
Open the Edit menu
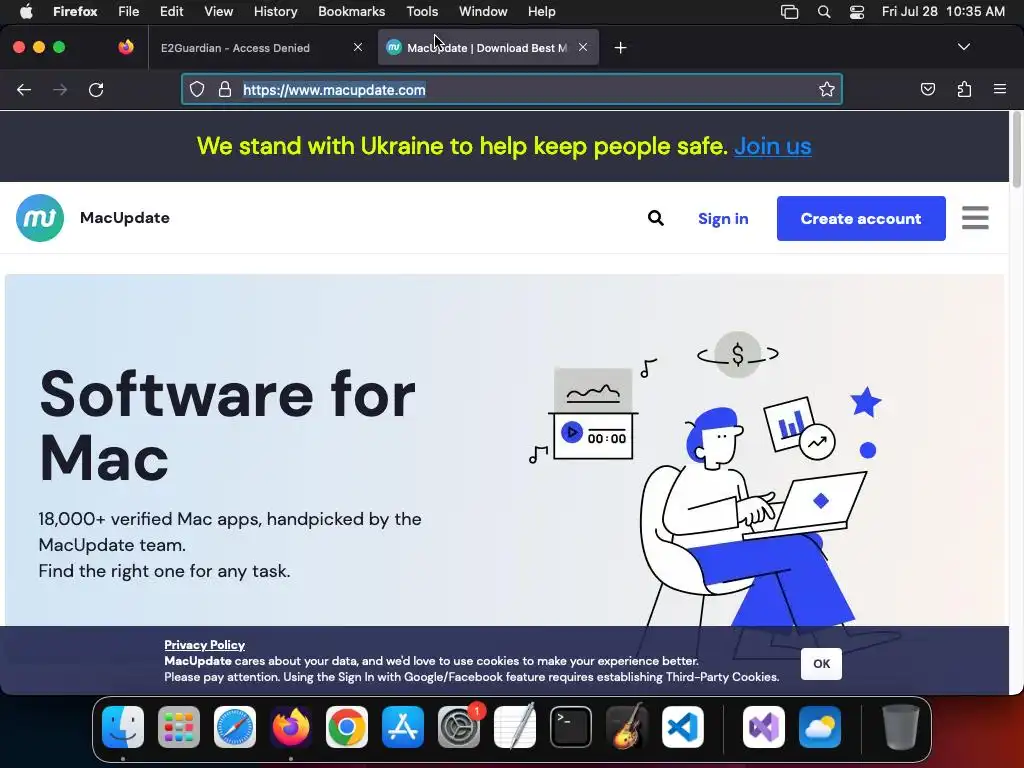click(x=171, y=11)
